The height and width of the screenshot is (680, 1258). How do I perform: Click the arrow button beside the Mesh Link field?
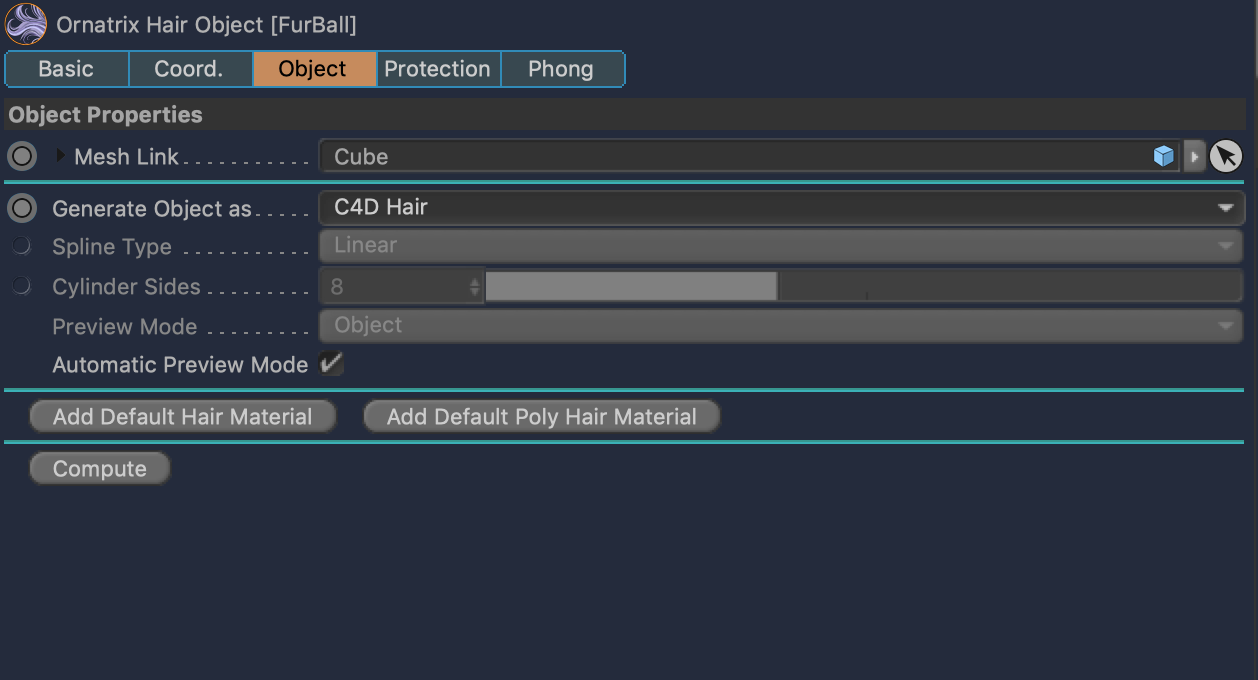click(1194, 157)
